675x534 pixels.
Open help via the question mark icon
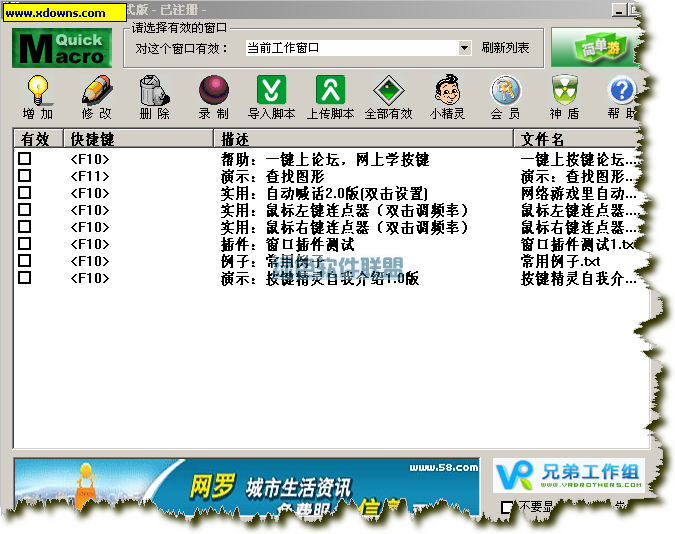click(x=622, y=90)
